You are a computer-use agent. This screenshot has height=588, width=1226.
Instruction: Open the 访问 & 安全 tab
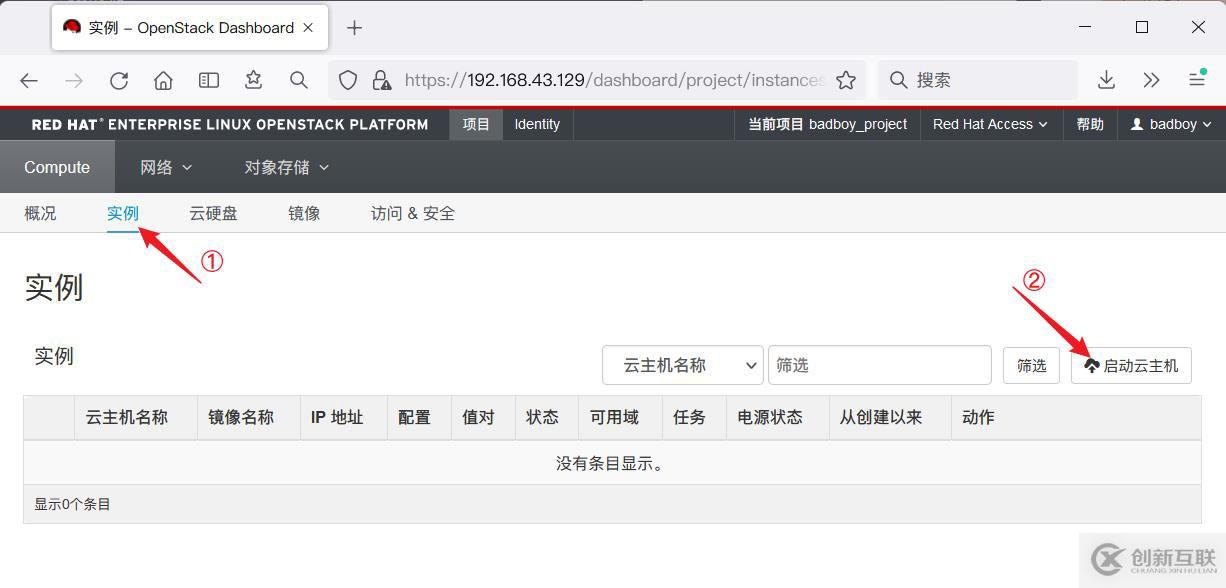(x=413, y=213)
